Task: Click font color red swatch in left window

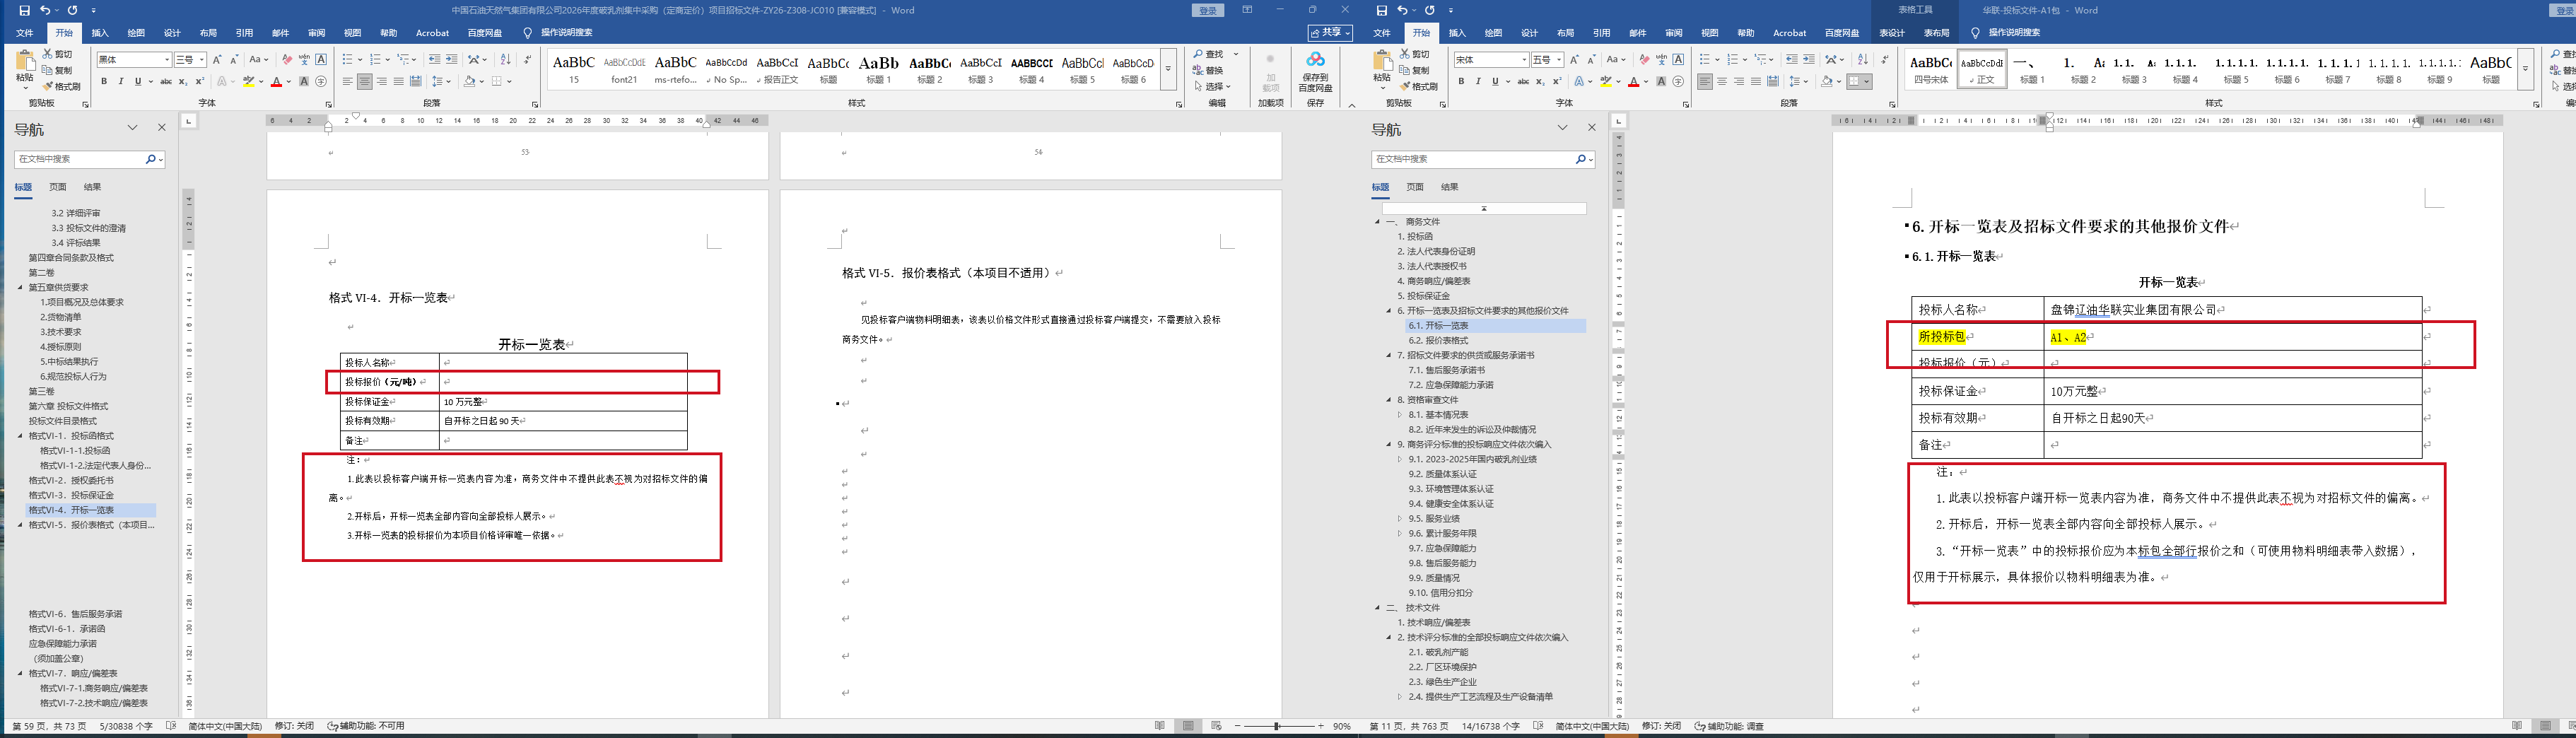Action: tap(276, 81)
